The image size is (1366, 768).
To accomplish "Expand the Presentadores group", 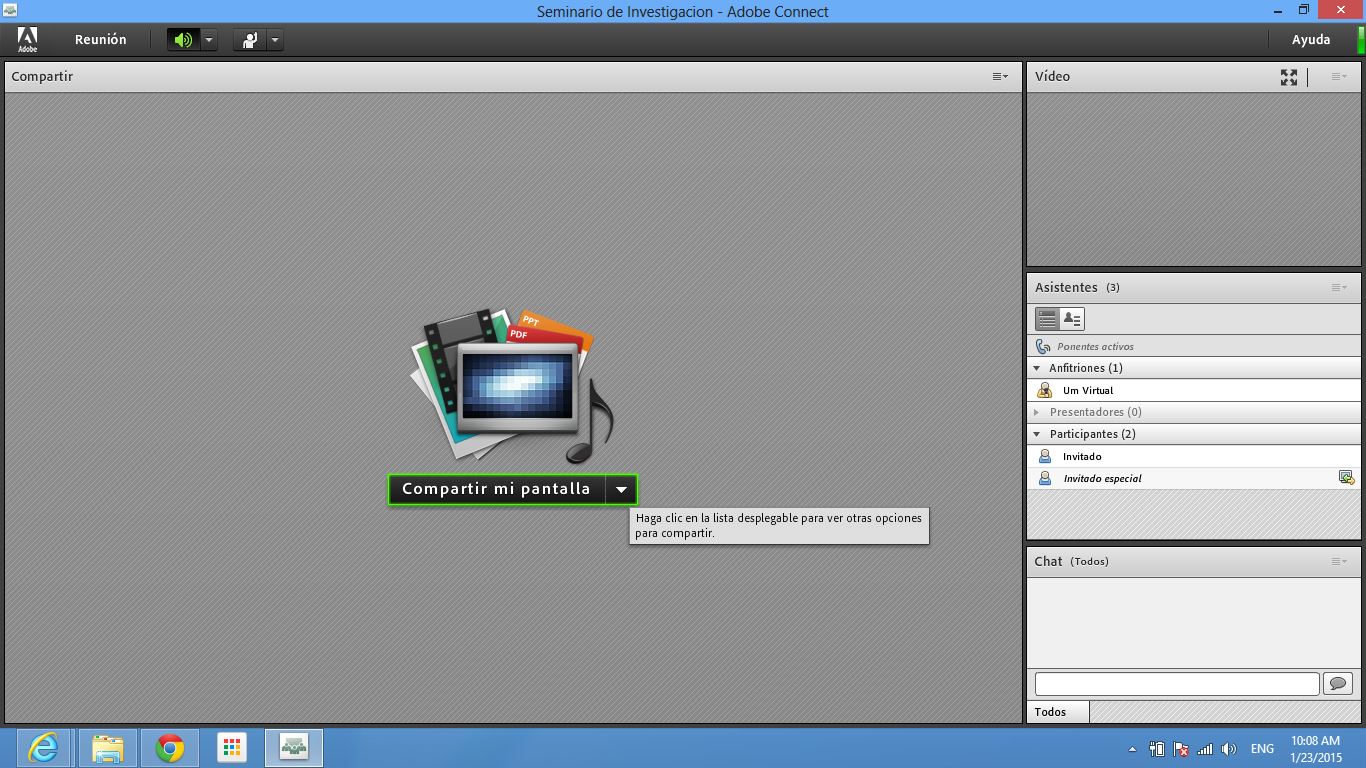I will coord(1037,412).
